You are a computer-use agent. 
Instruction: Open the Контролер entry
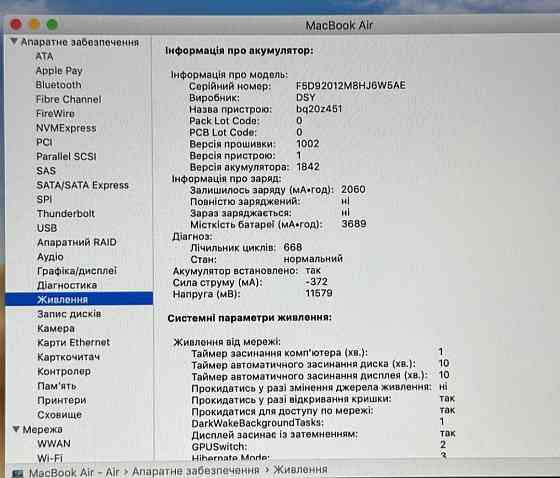point(64,372)
